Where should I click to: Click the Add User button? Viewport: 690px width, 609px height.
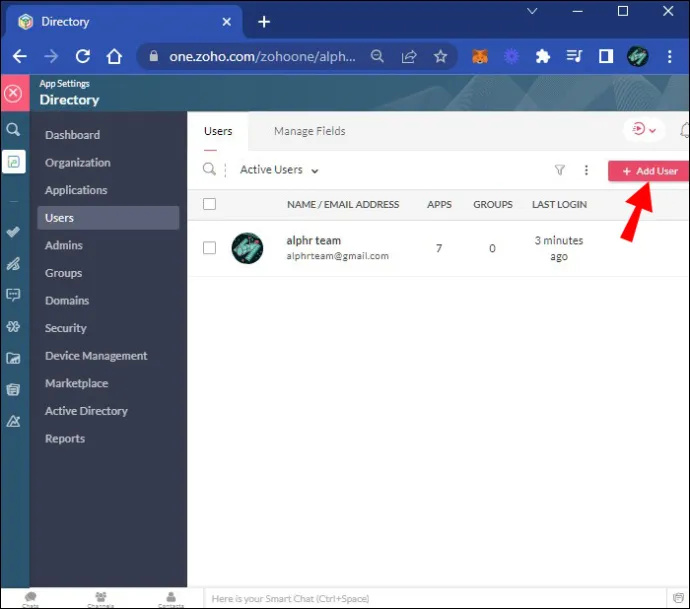click(649, 171)
